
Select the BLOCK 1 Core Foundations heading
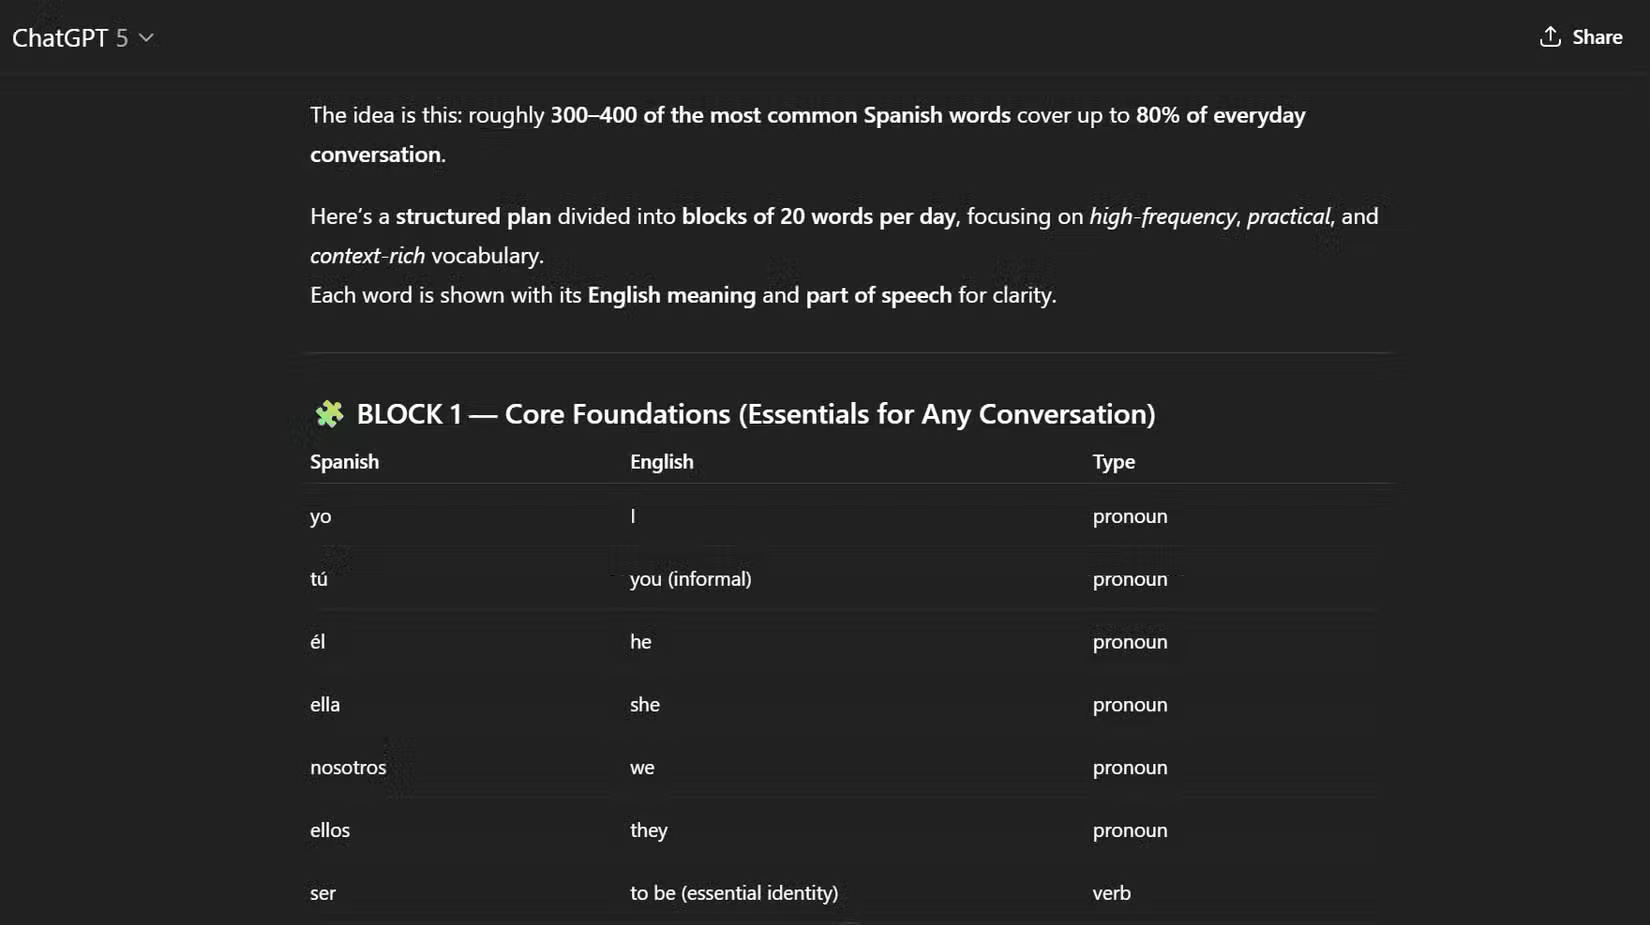[755, 414]
